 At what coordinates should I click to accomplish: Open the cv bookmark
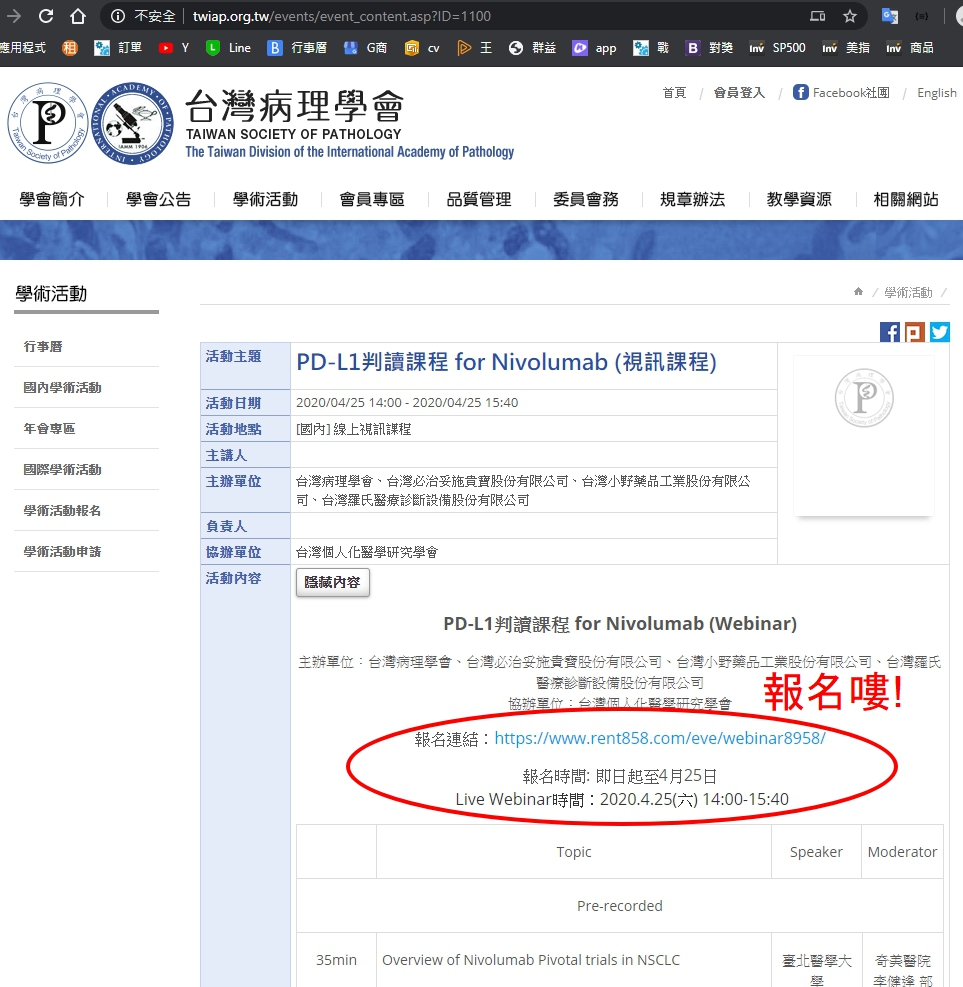(x=422, y=48)
